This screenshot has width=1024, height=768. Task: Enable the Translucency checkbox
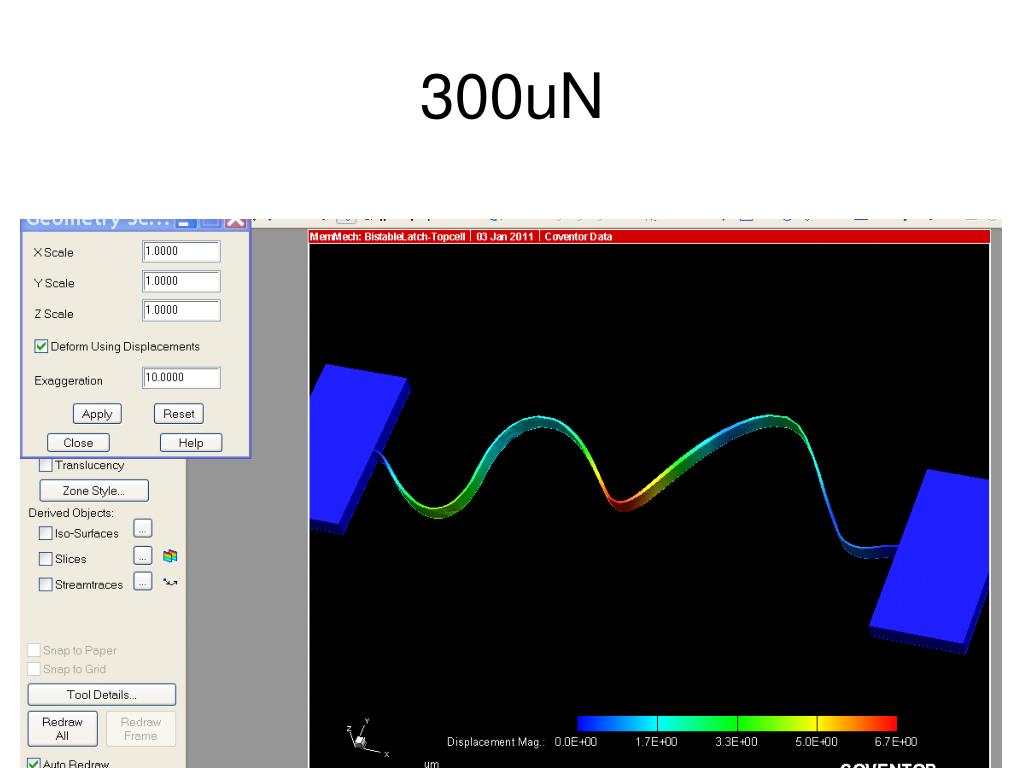[x=46, y=466]
